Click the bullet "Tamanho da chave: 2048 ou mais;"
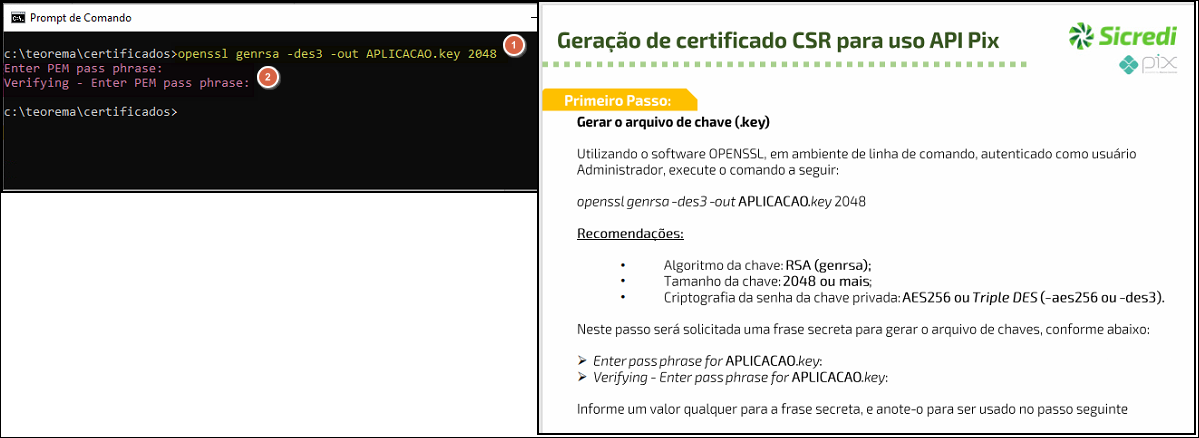 (767, 281)
